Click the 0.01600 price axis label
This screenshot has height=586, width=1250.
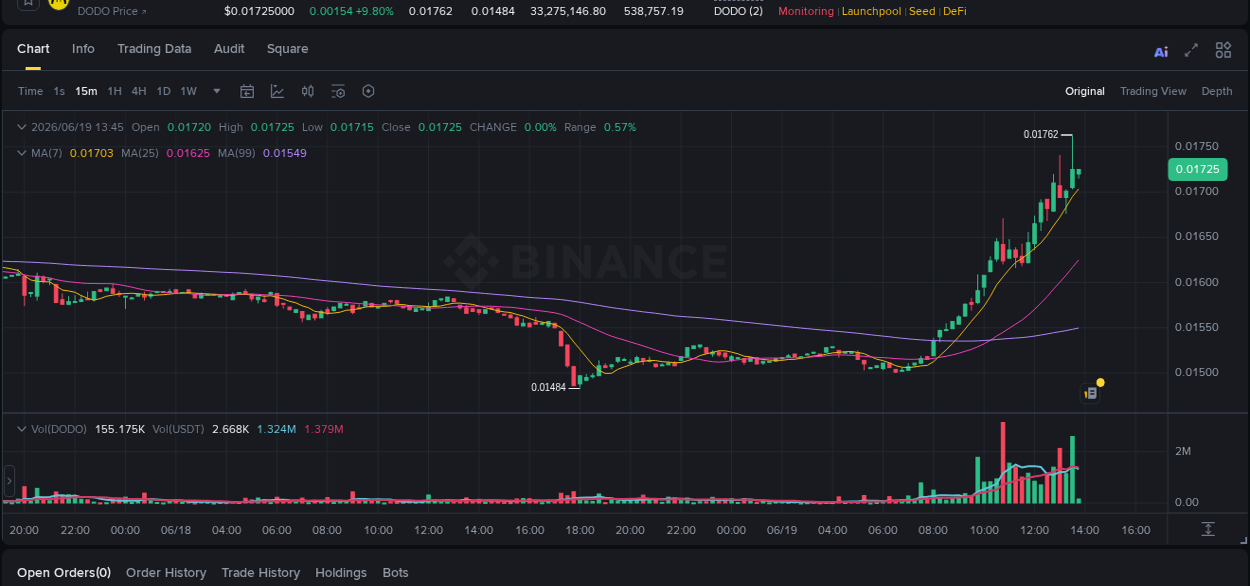[1196, 282]
